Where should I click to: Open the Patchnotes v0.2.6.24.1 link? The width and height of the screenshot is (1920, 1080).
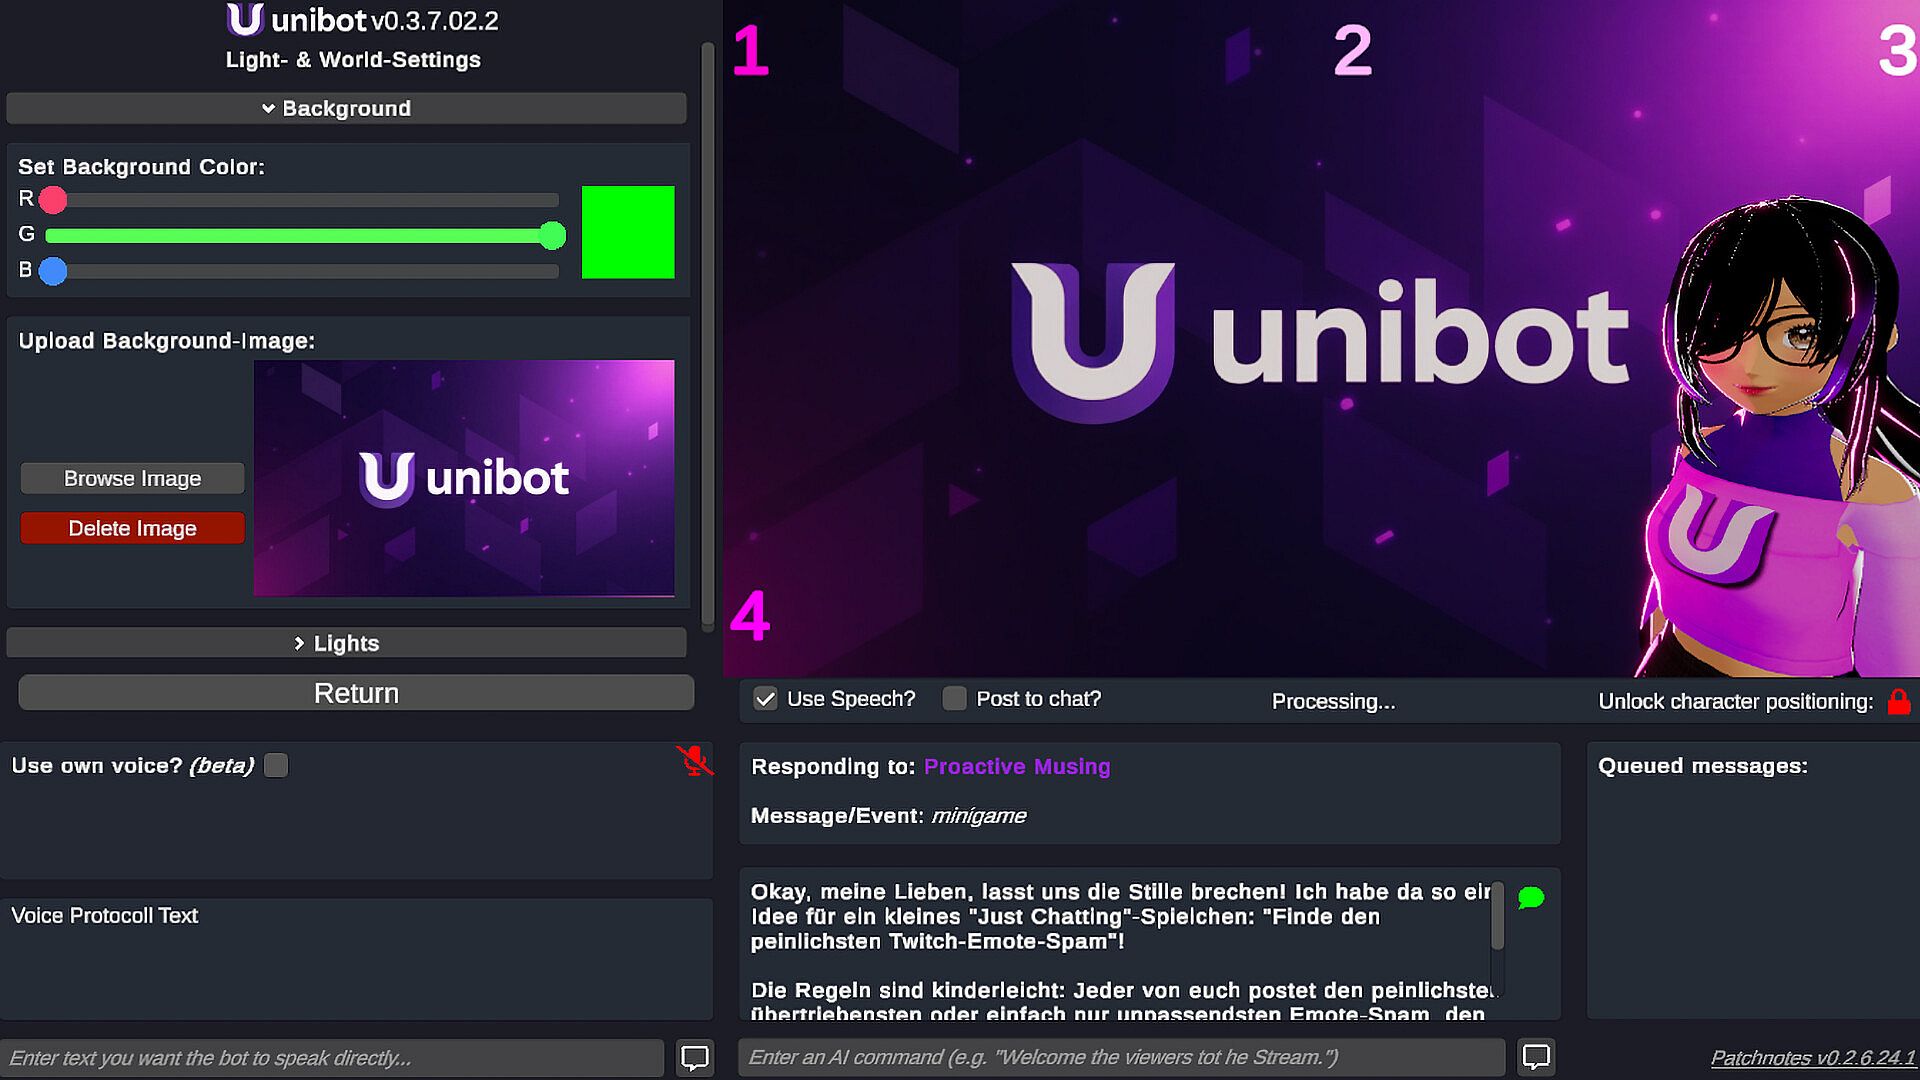[x=1812, y=1057]
